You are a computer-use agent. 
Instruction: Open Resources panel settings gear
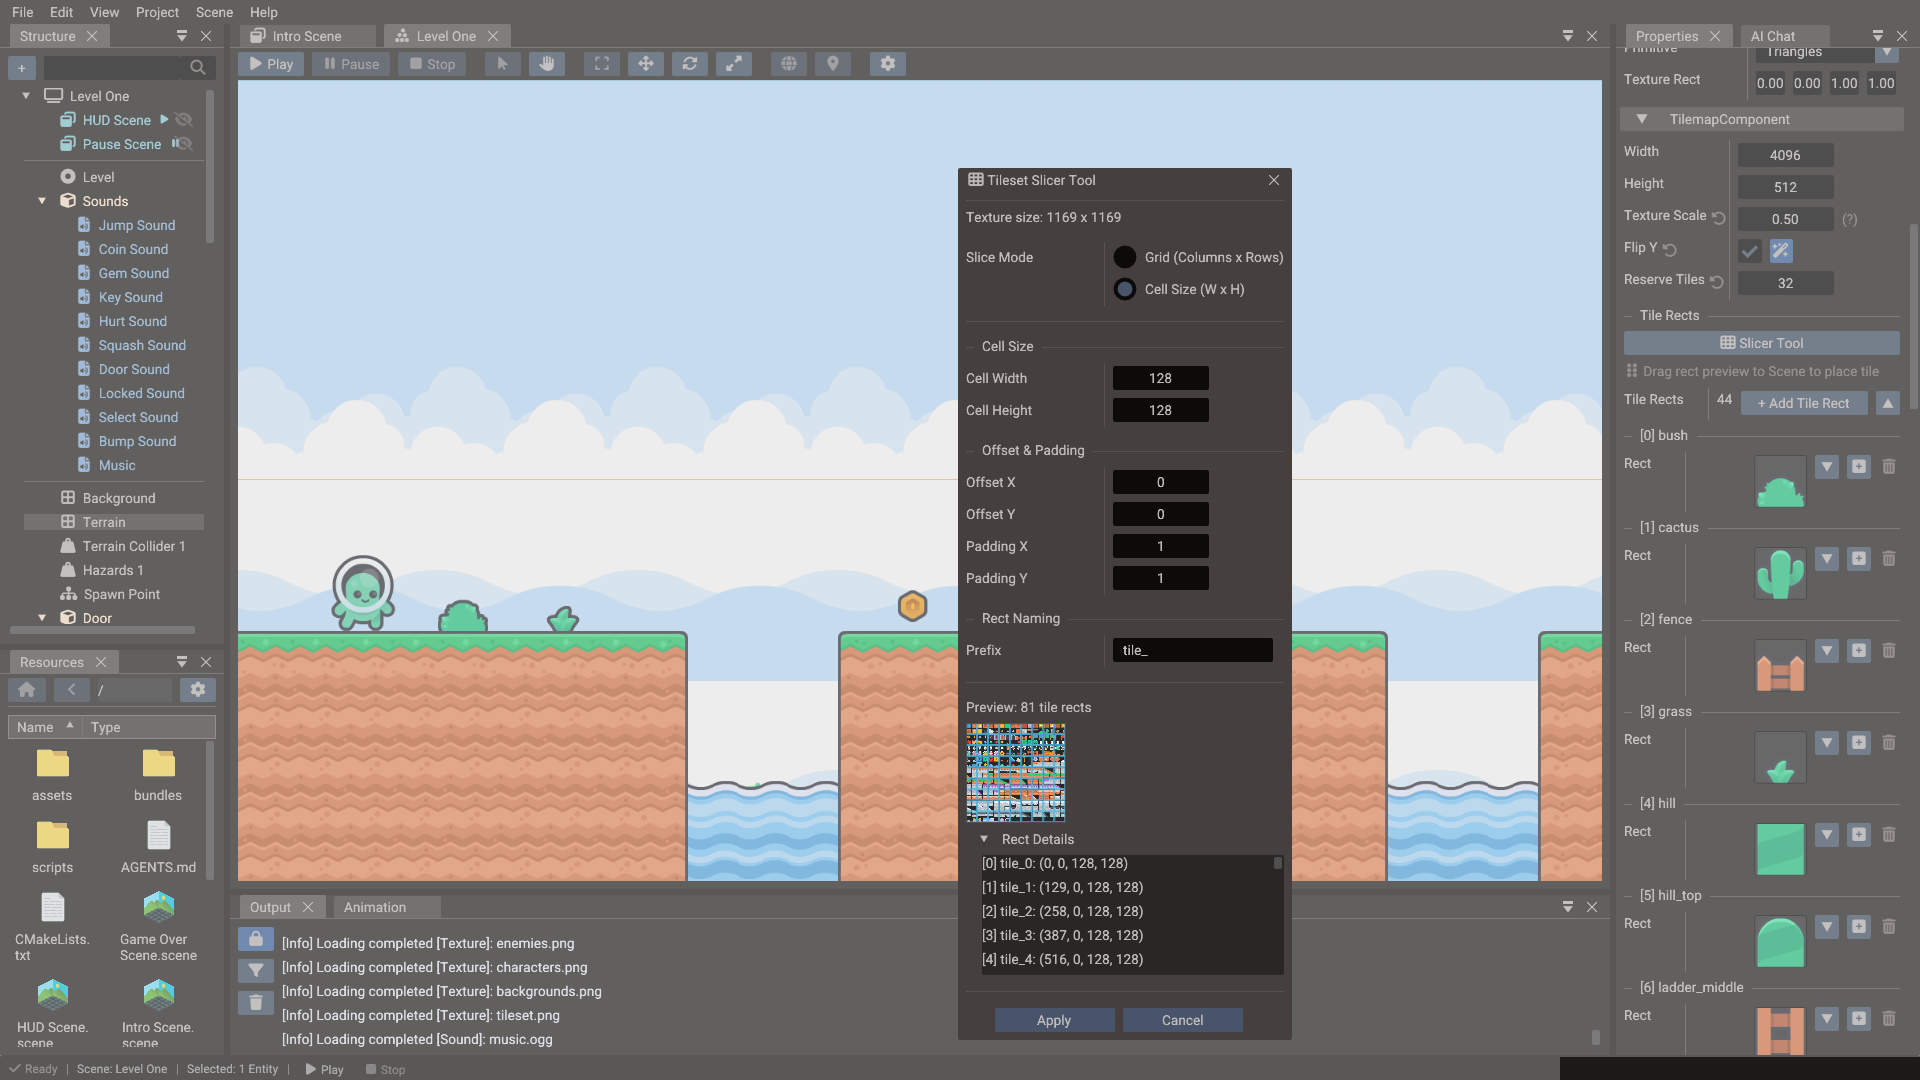pyautogui.click(x=198, y=690)
